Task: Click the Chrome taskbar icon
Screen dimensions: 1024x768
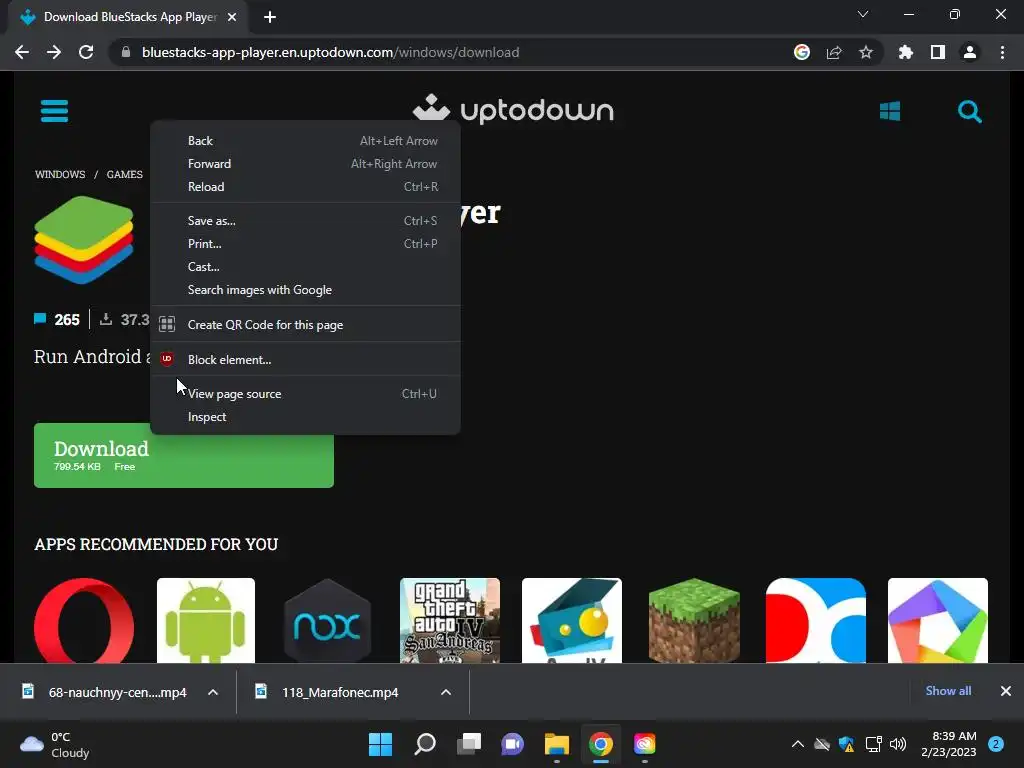Action: 600,744
